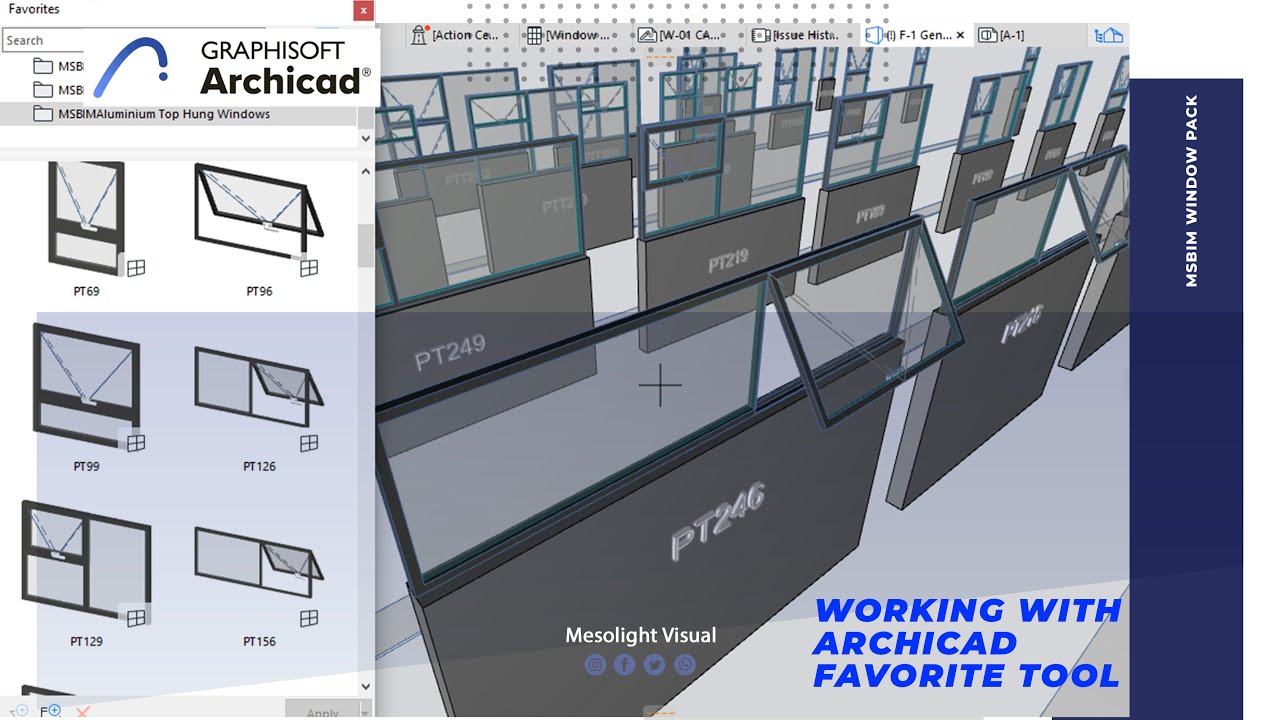Click the favorites thumbnail scrollbar handle

(365, 245)
